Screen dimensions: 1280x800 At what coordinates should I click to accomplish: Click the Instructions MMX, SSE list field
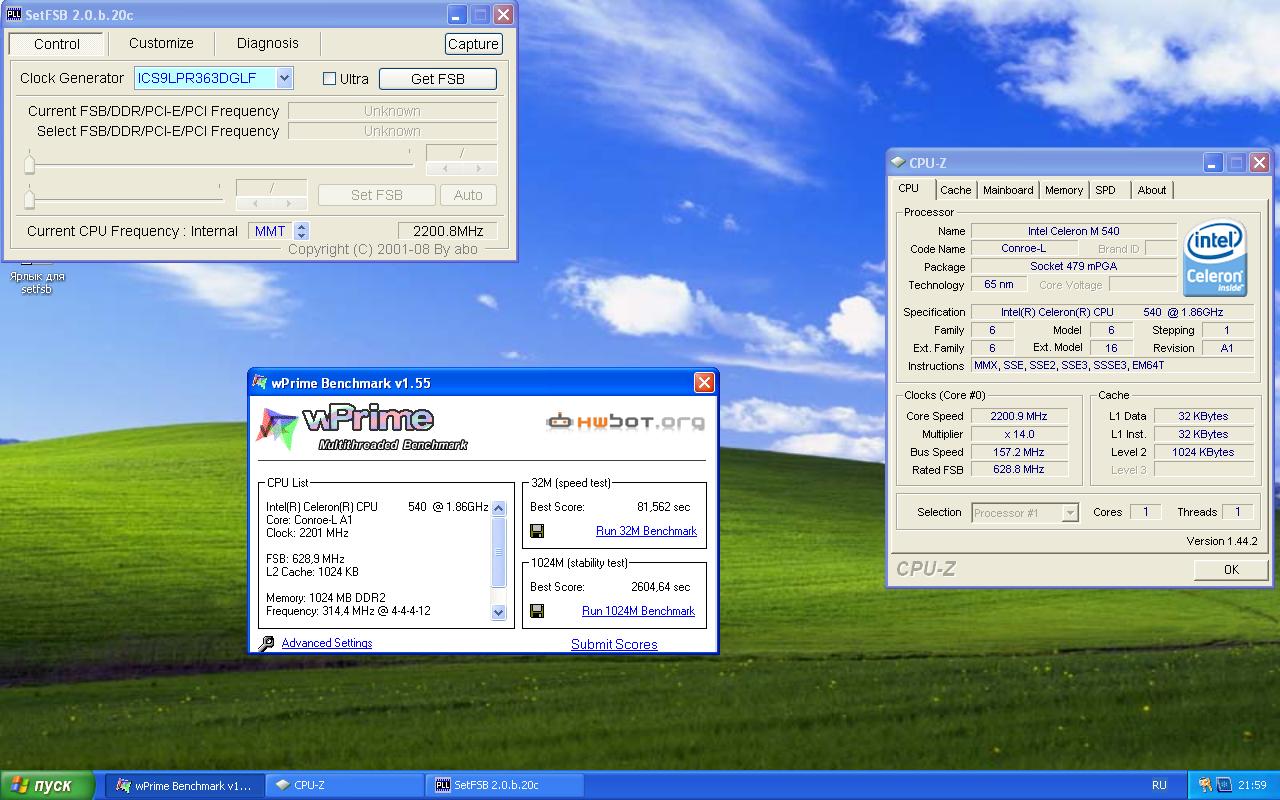pos(1112,366)
